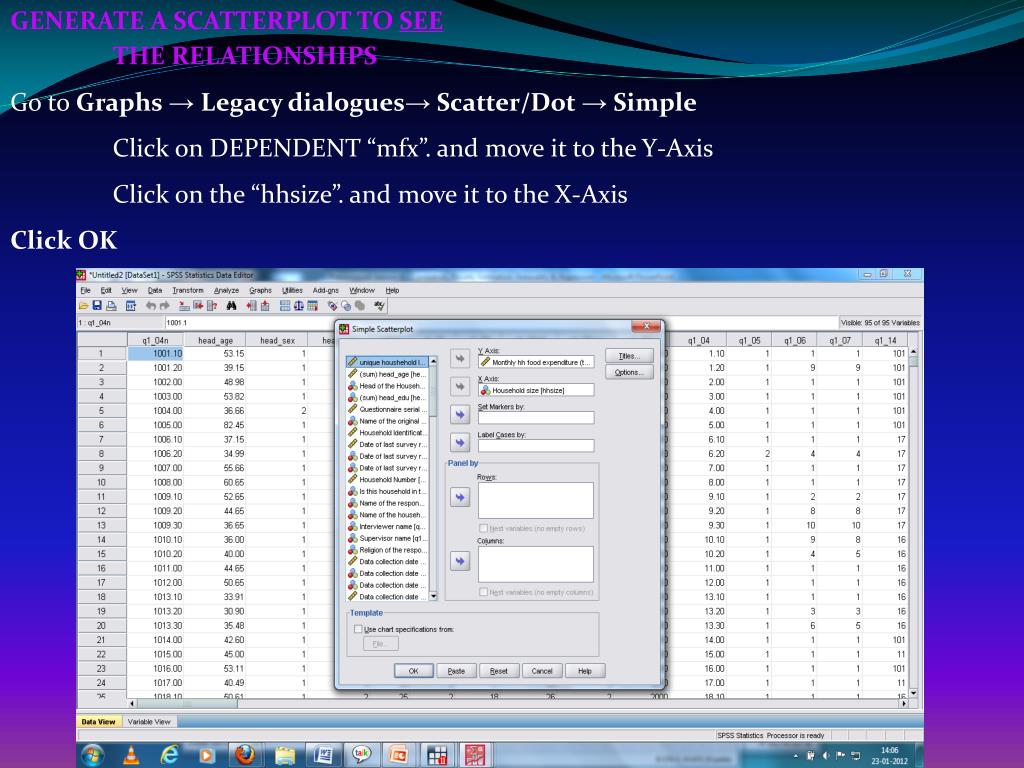Click the Open data document toolbar icon
The image size is (1024, 768).
(x=84, y=306)
